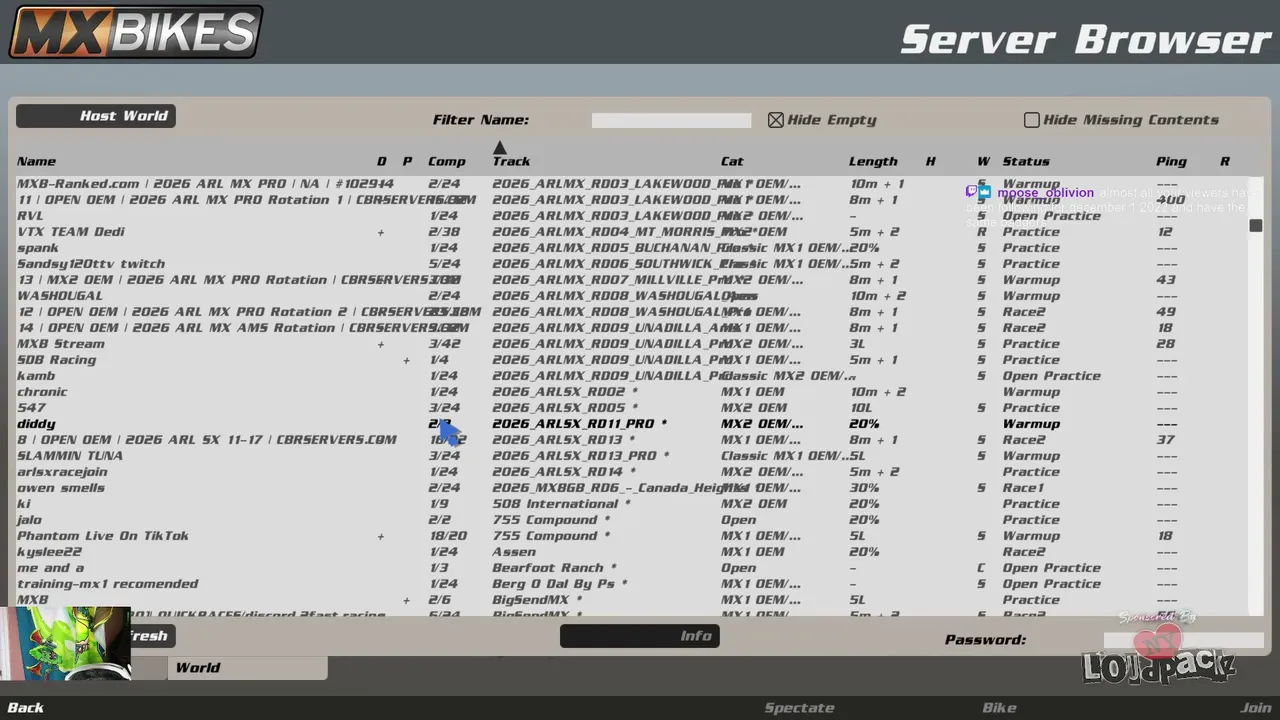Grab the server list scrollbar thumb
Viewport: 1280px width, 720px height.
1256,225
